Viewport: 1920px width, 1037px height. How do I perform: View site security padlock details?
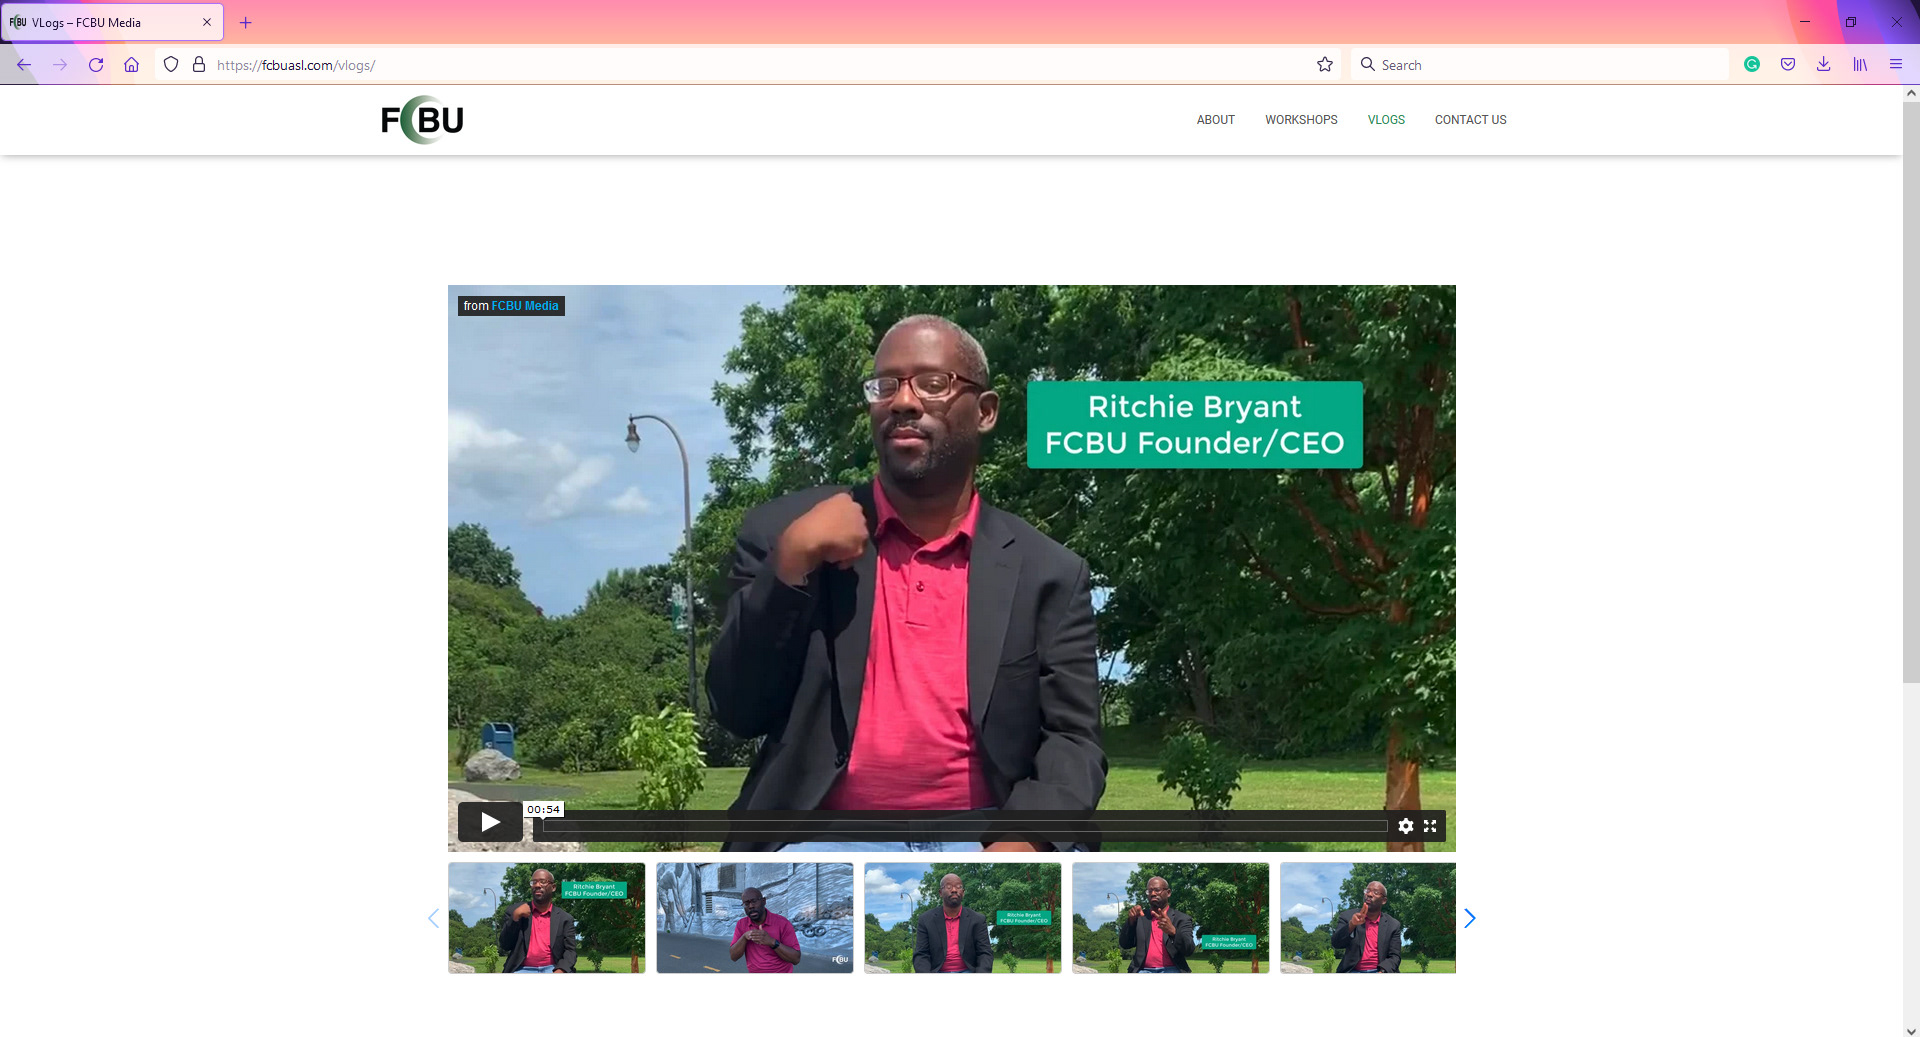(x=199, y=65)
